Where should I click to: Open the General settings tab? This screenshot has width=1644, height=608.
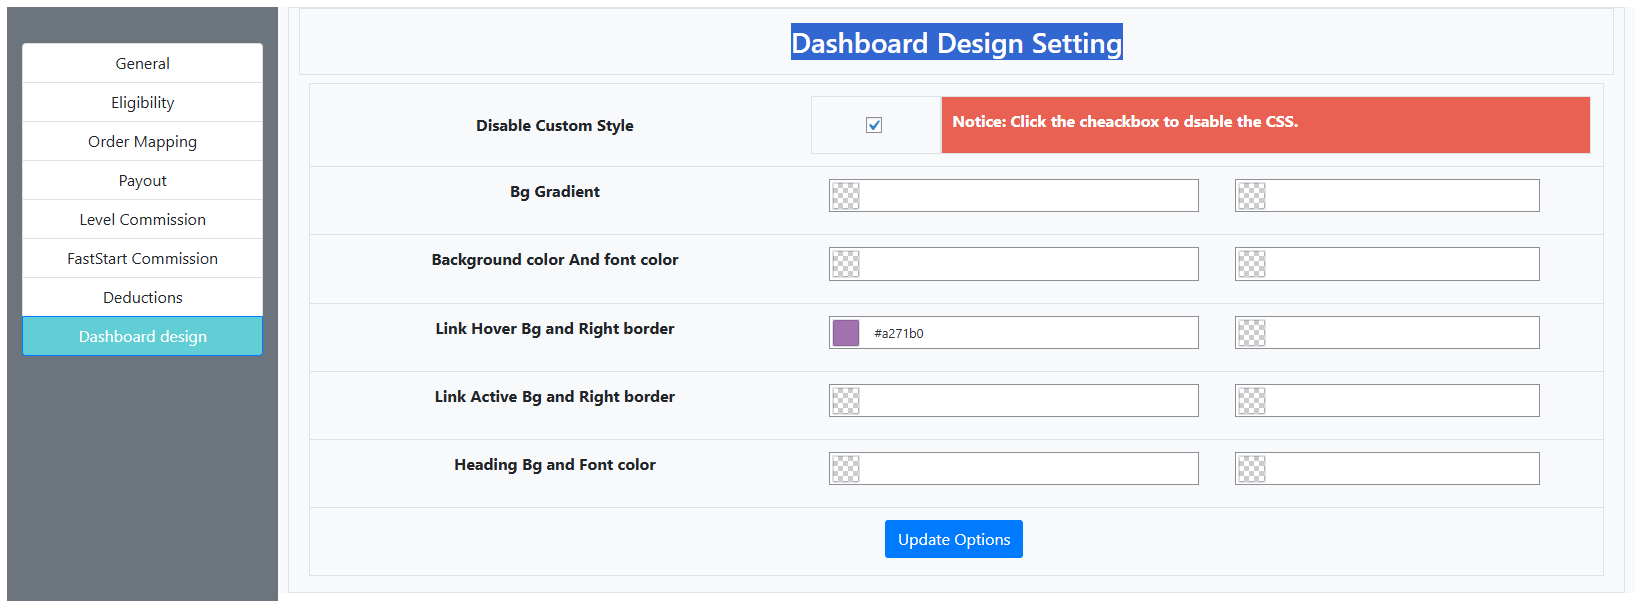click(x=142, y=63)
